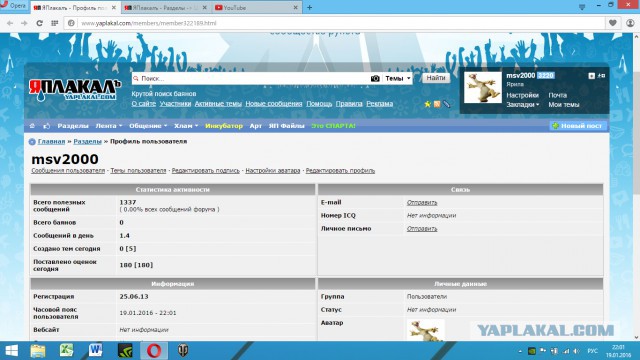Open the 'Арт' menu item
Viewport: 640px width, 360px height.
click(x=256, y=126)
